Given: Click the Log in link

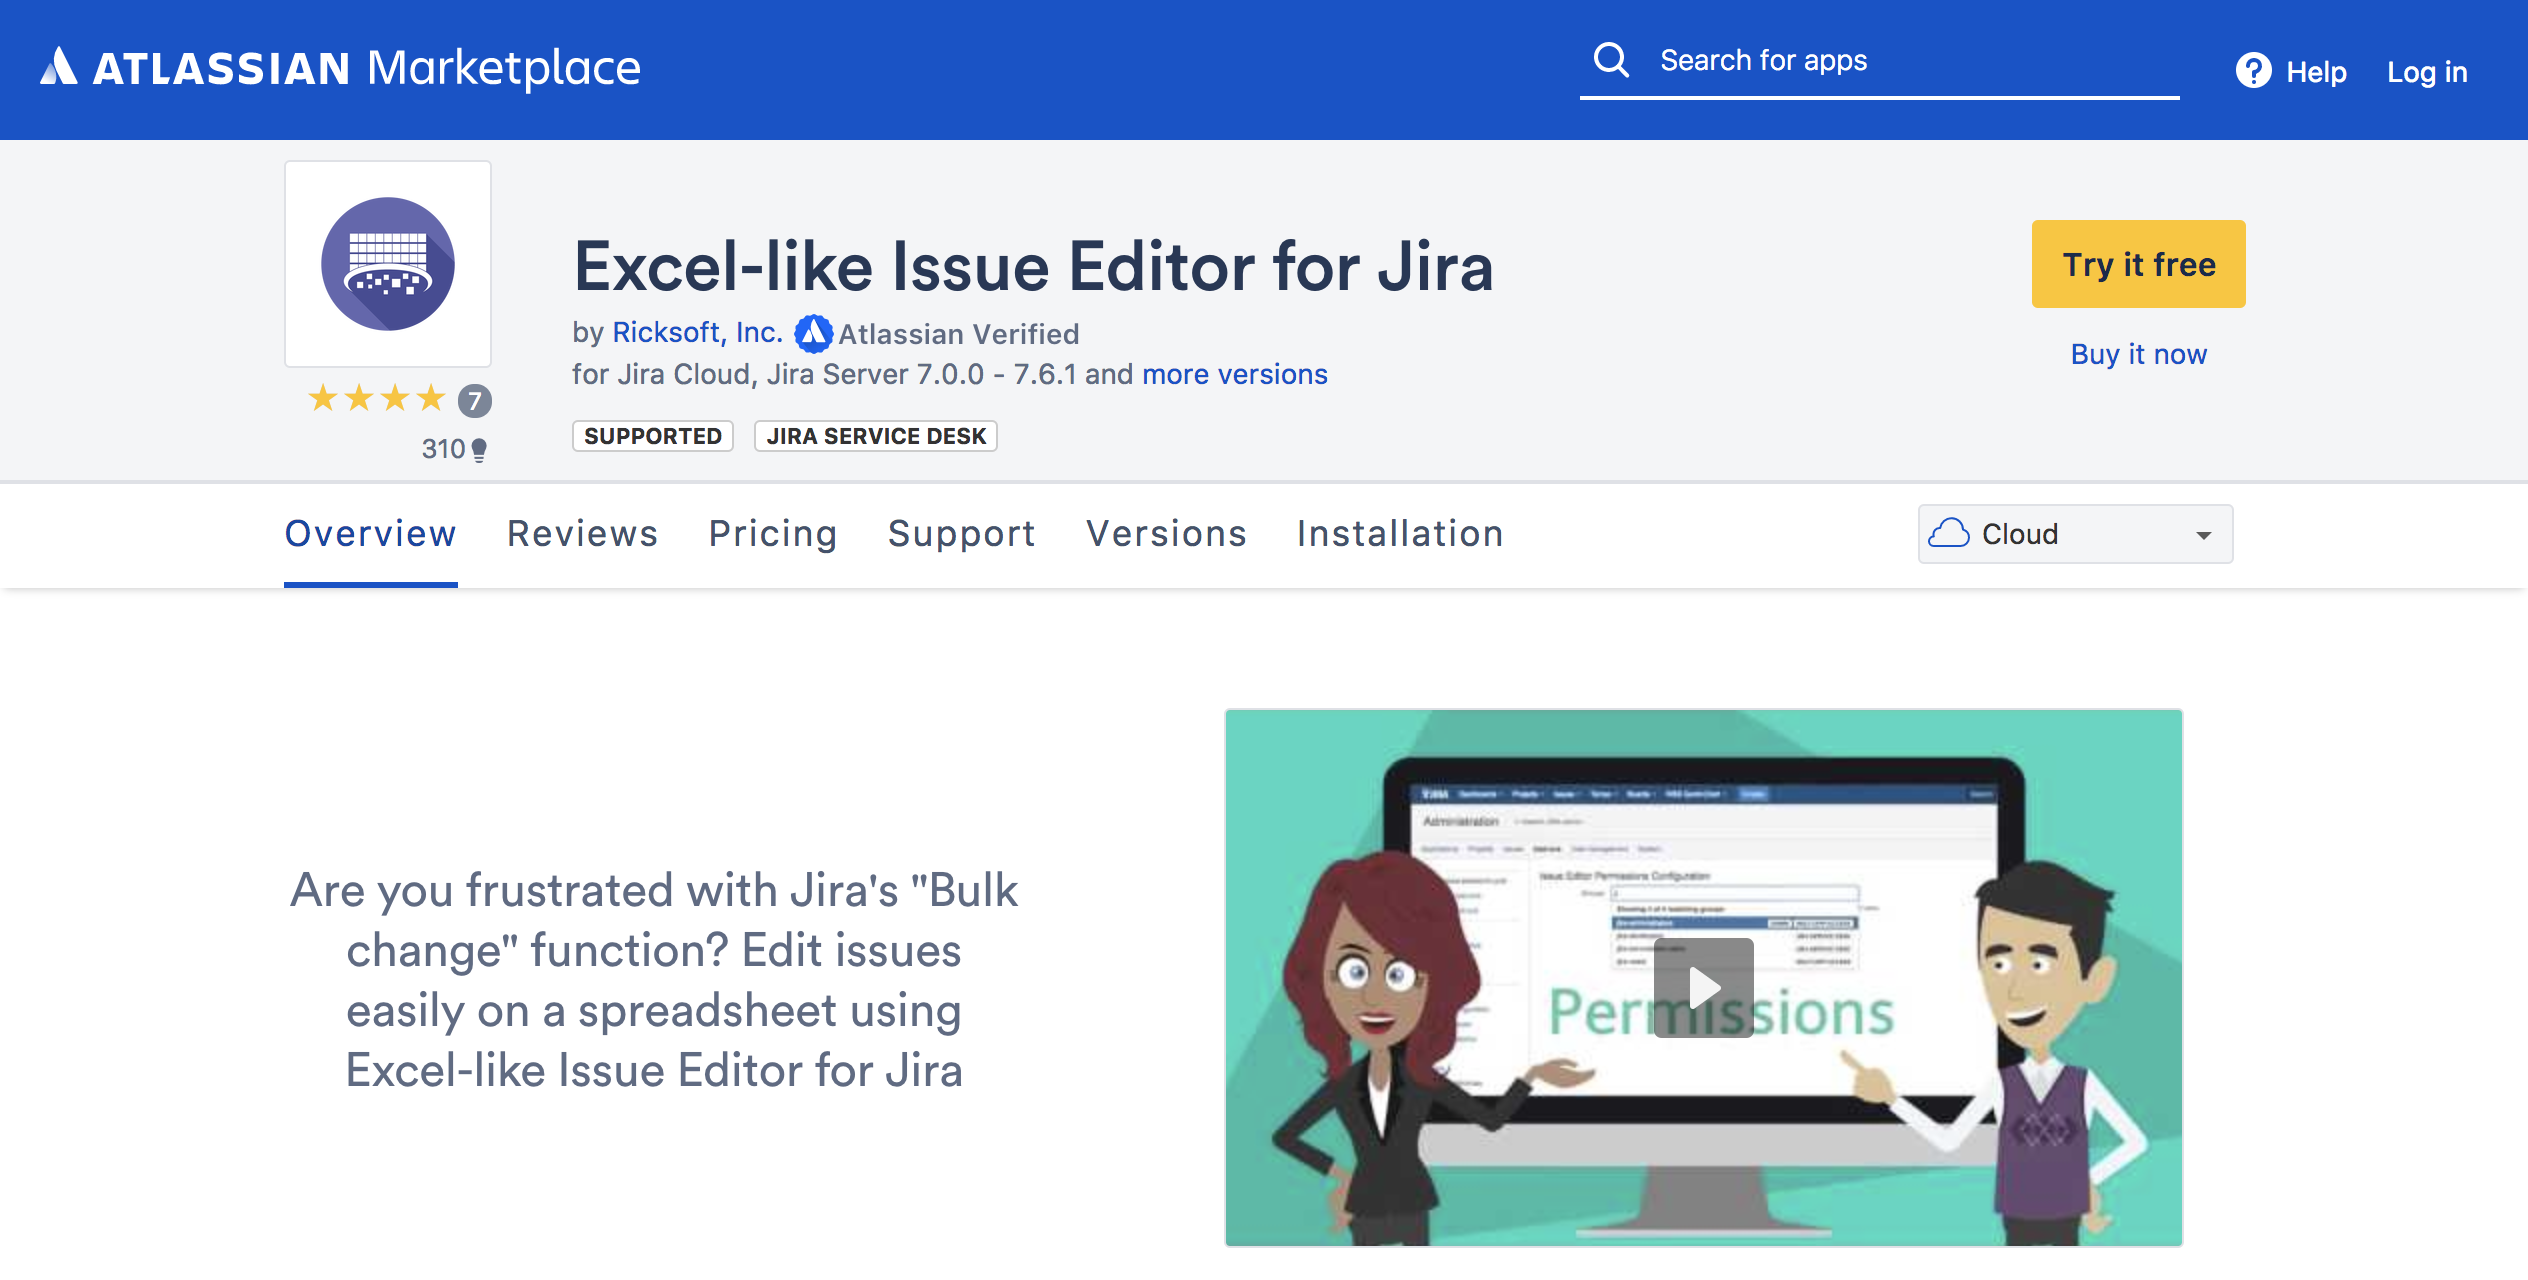Looking at the screenshot, I should [x=2427, y=72].
